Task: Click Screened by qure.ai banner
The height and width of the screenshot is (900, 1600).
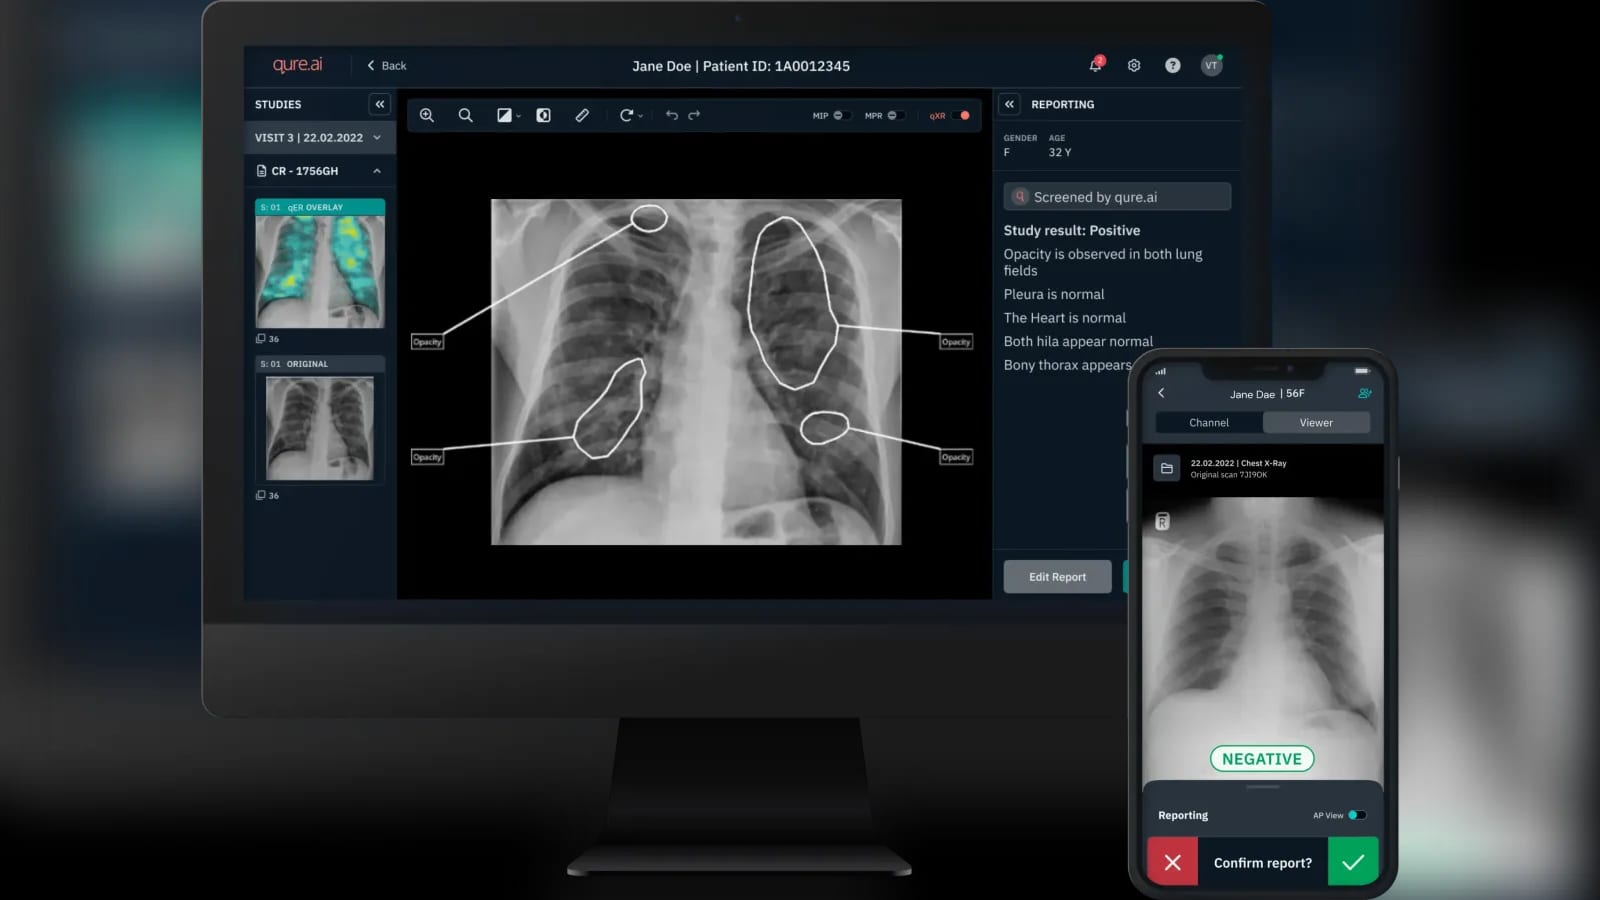Action: pos(1117,197)
